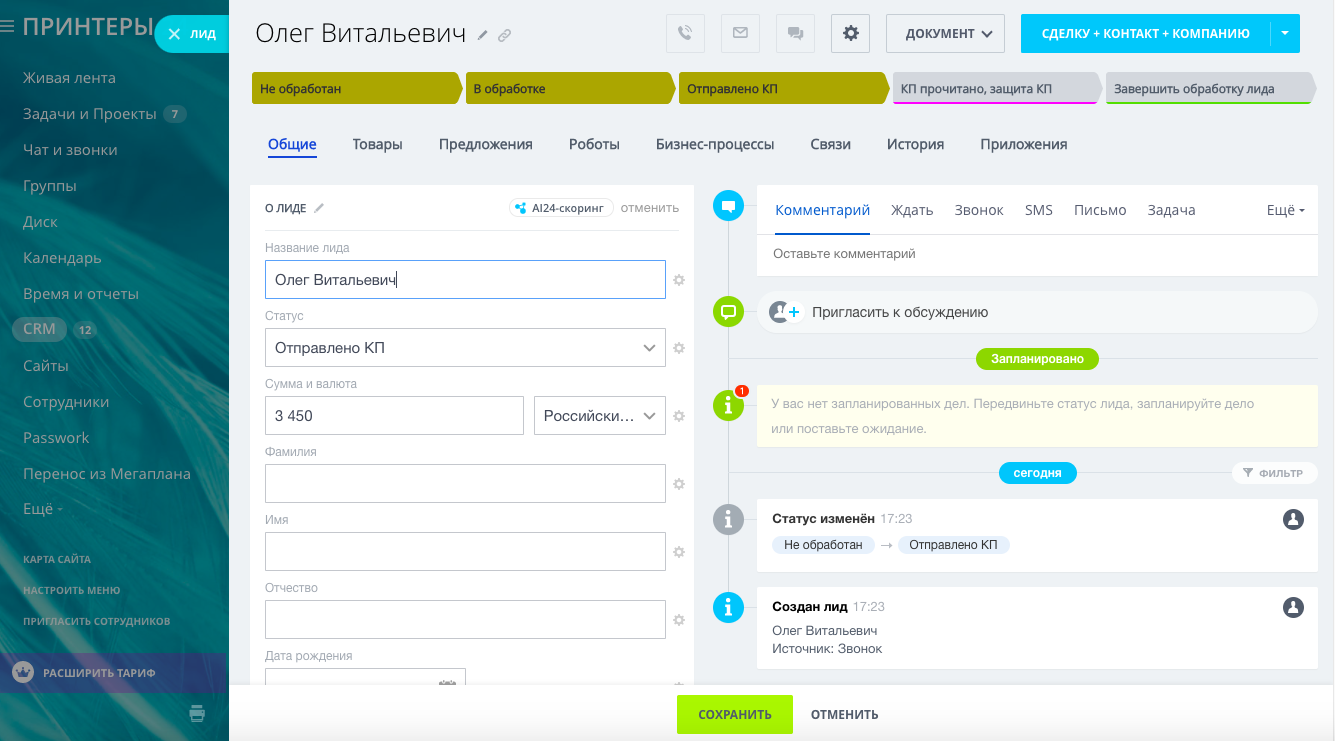
Task: Select the Комментарий timeline tab
Action: pyautogui.click(x=822, y=210)
